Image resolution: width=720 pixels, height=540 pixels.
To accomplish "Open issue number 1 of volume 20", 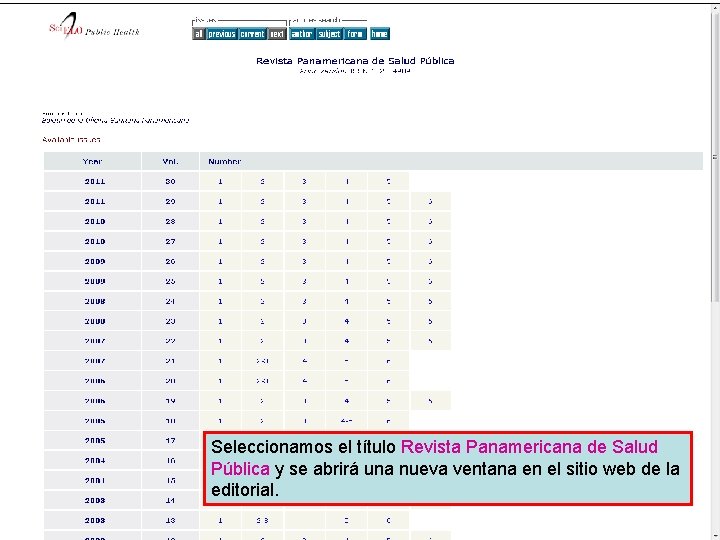I will coord(220,381).
